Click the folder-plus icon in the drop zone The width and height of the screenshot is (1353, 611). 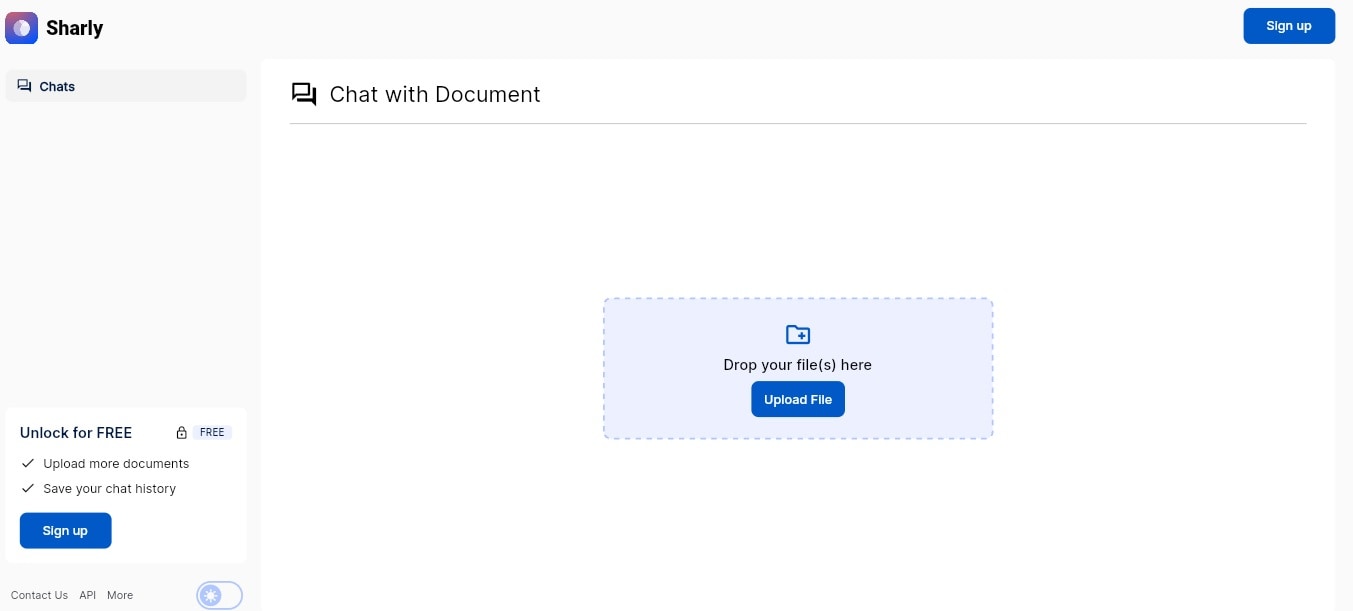(798, 334)
